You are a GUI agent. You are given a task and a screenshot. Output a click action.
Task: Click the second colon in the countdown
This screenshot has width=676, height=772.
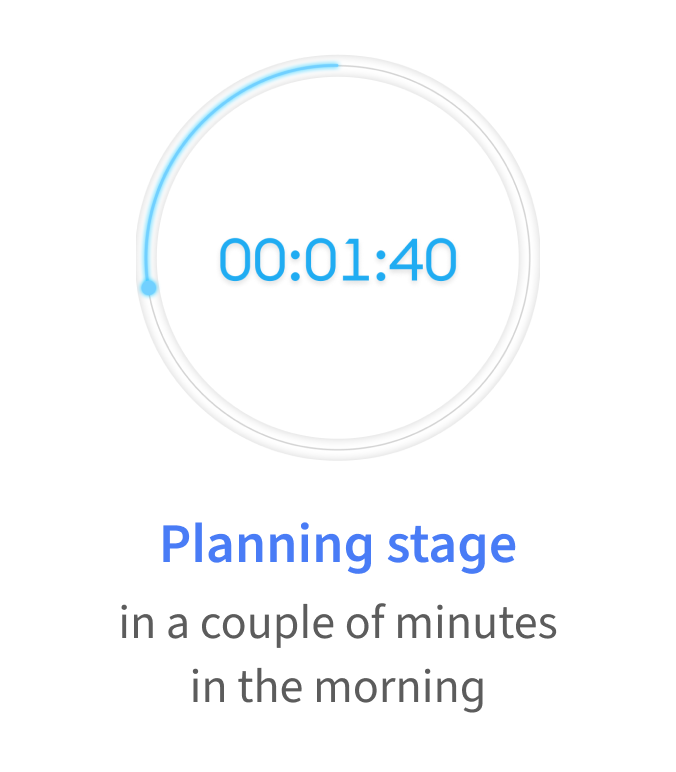(x=380, y=266)
